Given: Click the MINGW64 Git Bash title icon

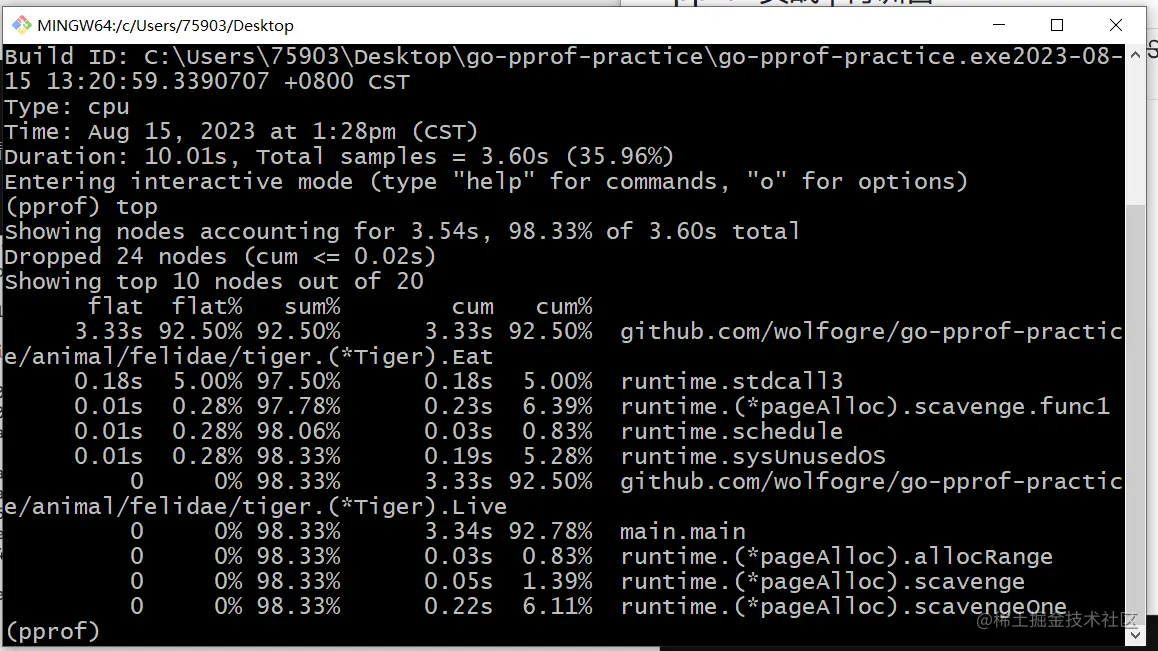Looking at the screenshot, I should click(x=21, y=25).
